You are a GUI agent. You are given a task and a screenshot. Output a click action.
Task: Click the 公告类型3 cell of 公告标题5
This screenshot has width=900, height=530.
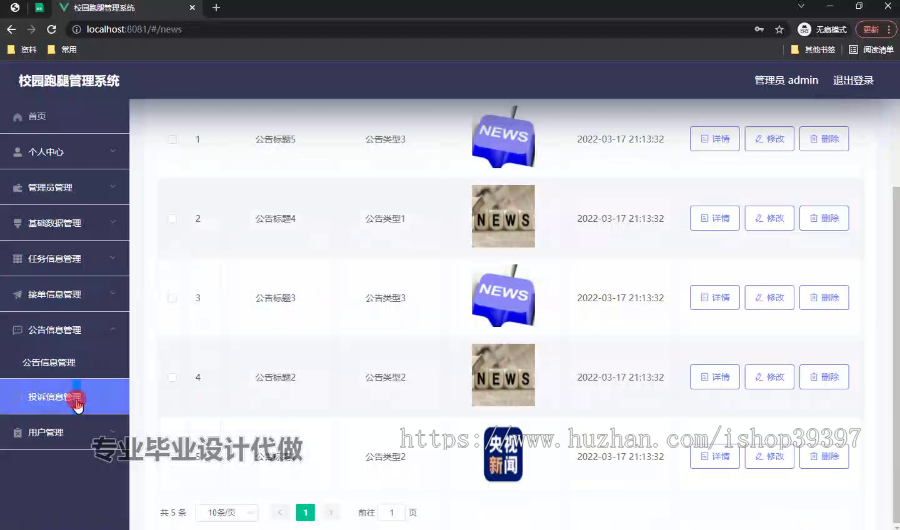pos(385,139)
